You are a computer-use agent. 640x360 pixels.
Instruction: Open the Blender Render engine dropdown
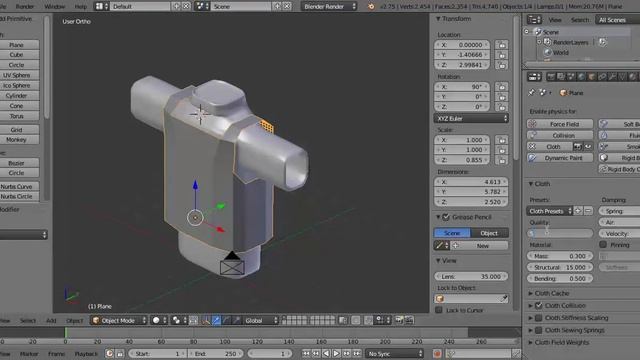coord(329,7)
